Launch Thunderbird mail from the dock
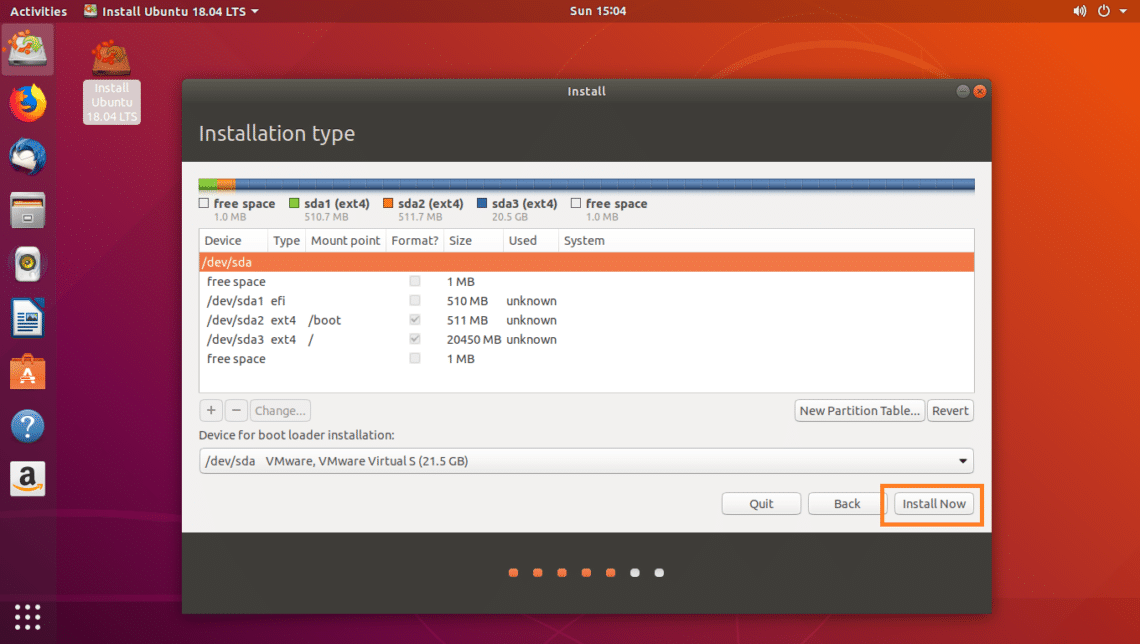The width and height of the screenshot is (1140, 644). click(28, 157)
